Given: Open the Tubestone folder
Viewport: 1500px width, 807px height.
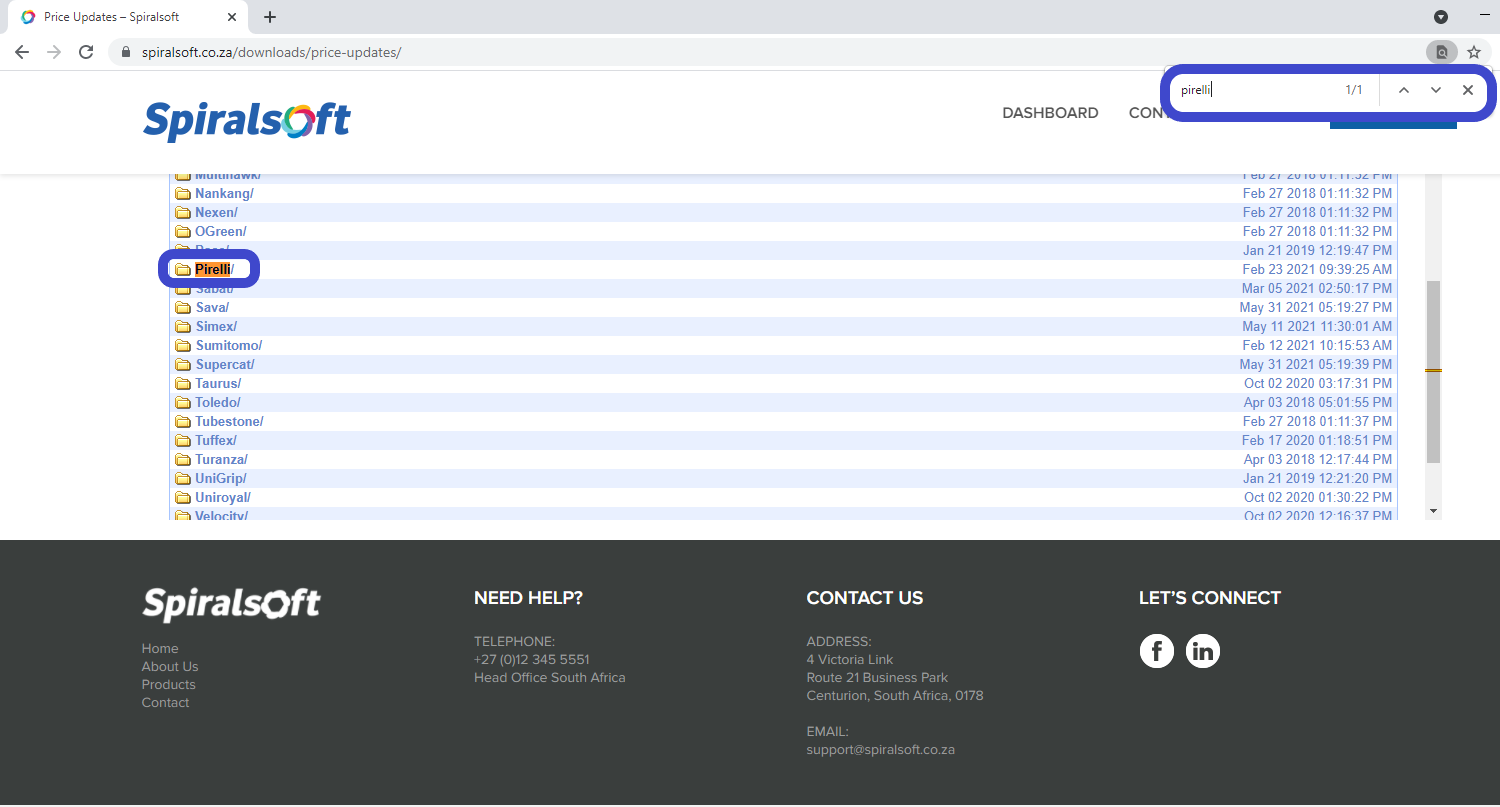Looking at the screenshot, I should (x=229, y=421).
